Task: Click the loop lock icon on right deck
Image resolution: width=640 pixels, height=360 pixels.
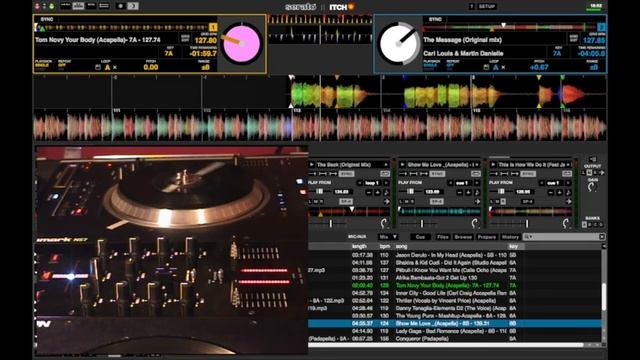Action: point(486,67)
